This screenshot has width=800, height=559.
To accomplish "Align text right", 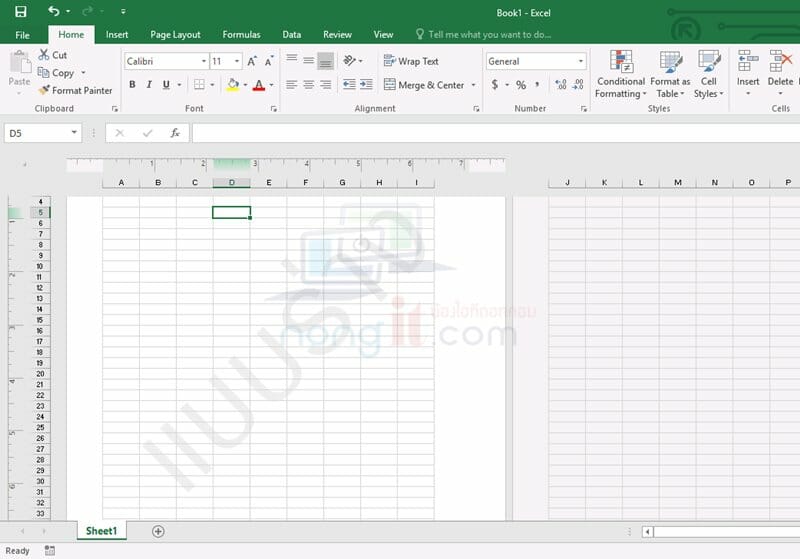I will tap(326, 85).
